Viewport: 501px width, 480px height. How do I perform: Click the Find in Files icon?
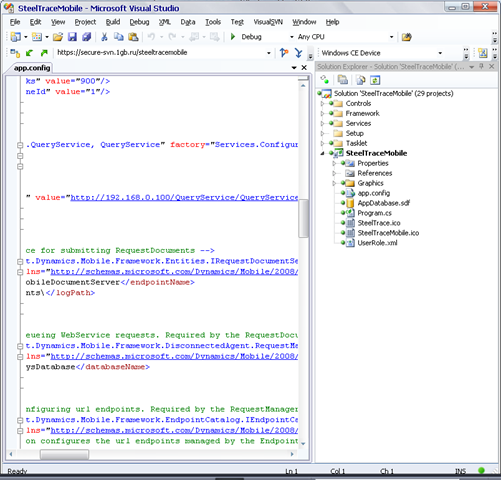[406, 37]
